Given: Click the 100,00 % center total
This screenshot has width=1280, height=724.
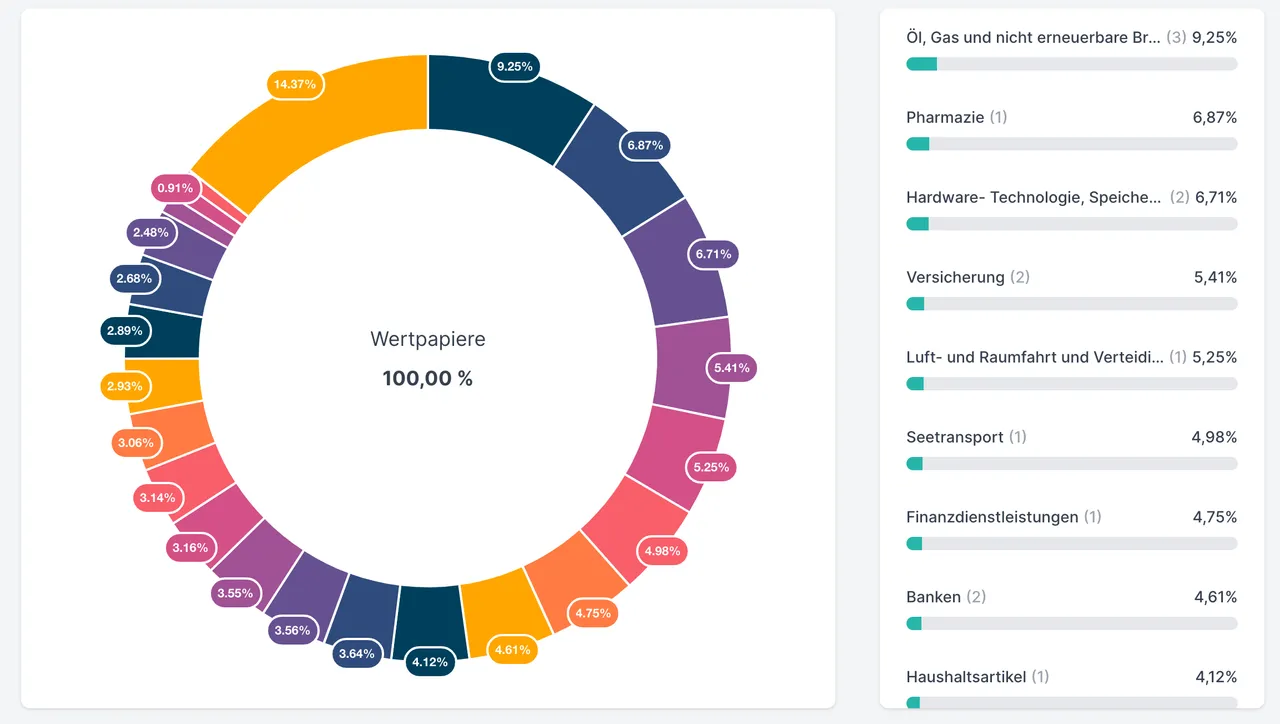Looking at the screenshot, I should pos(428,378).
